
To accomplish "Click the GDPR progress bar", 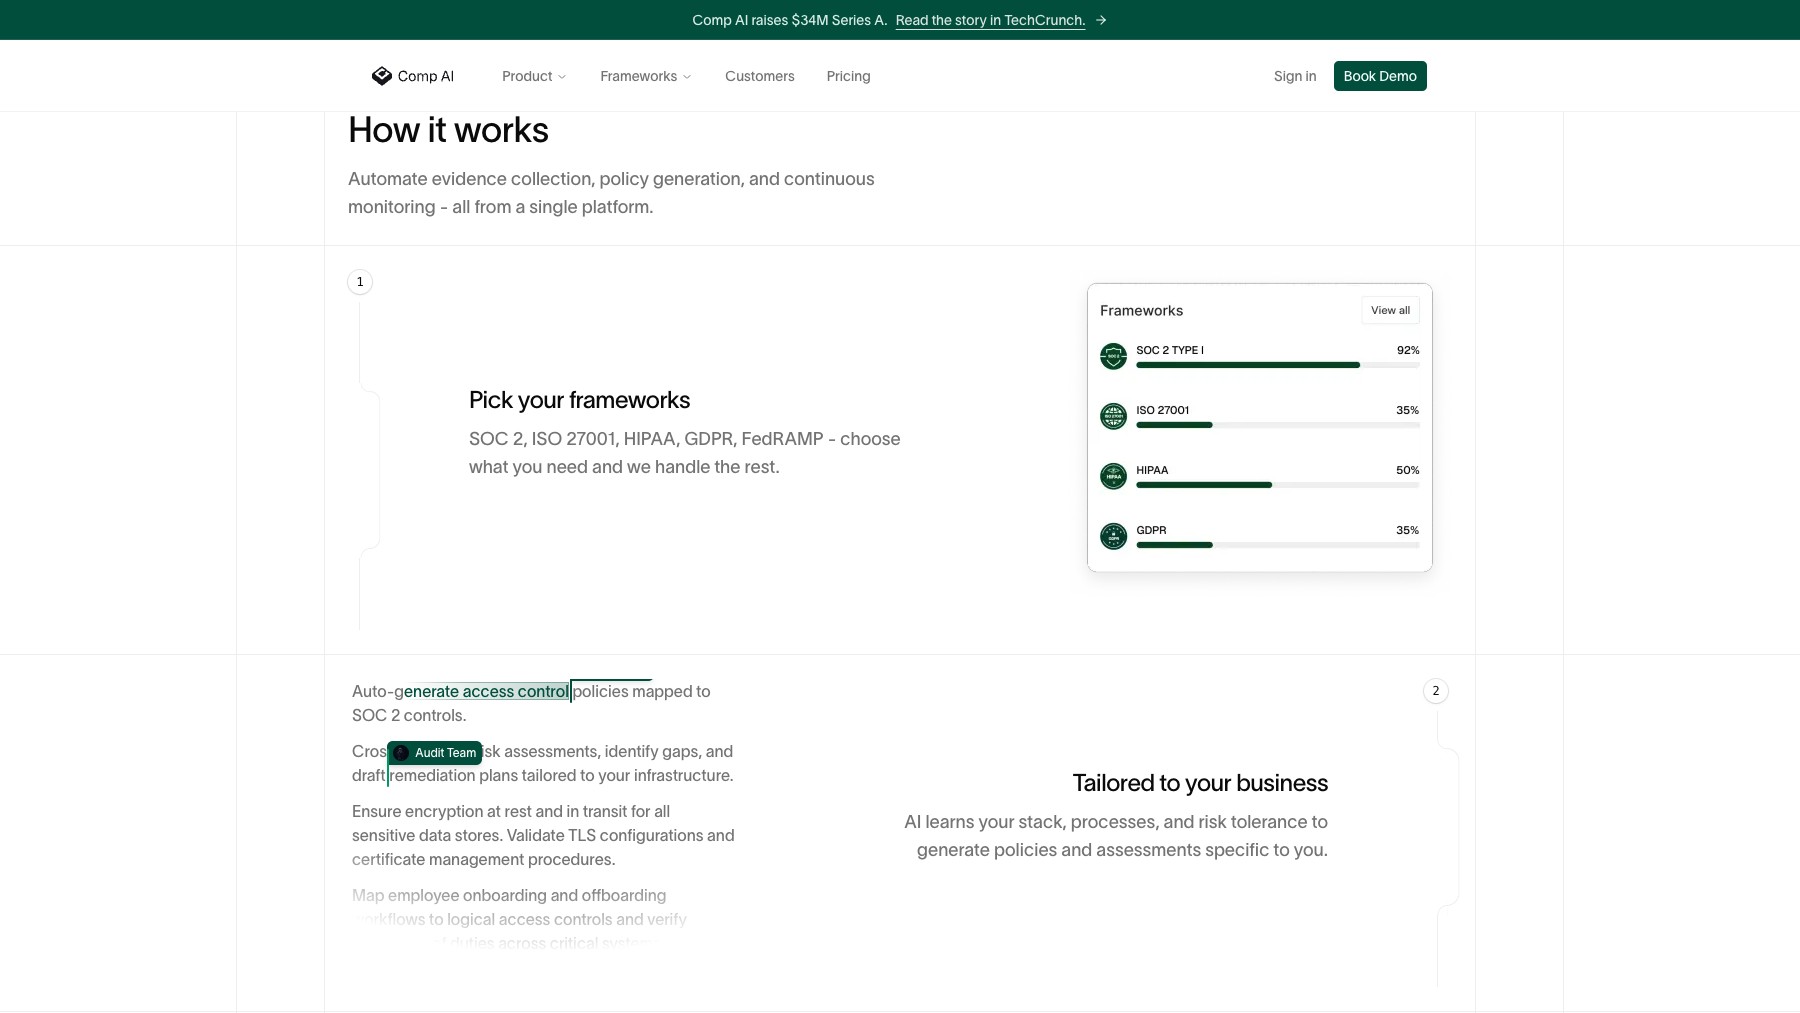I will click(1278, 545).
